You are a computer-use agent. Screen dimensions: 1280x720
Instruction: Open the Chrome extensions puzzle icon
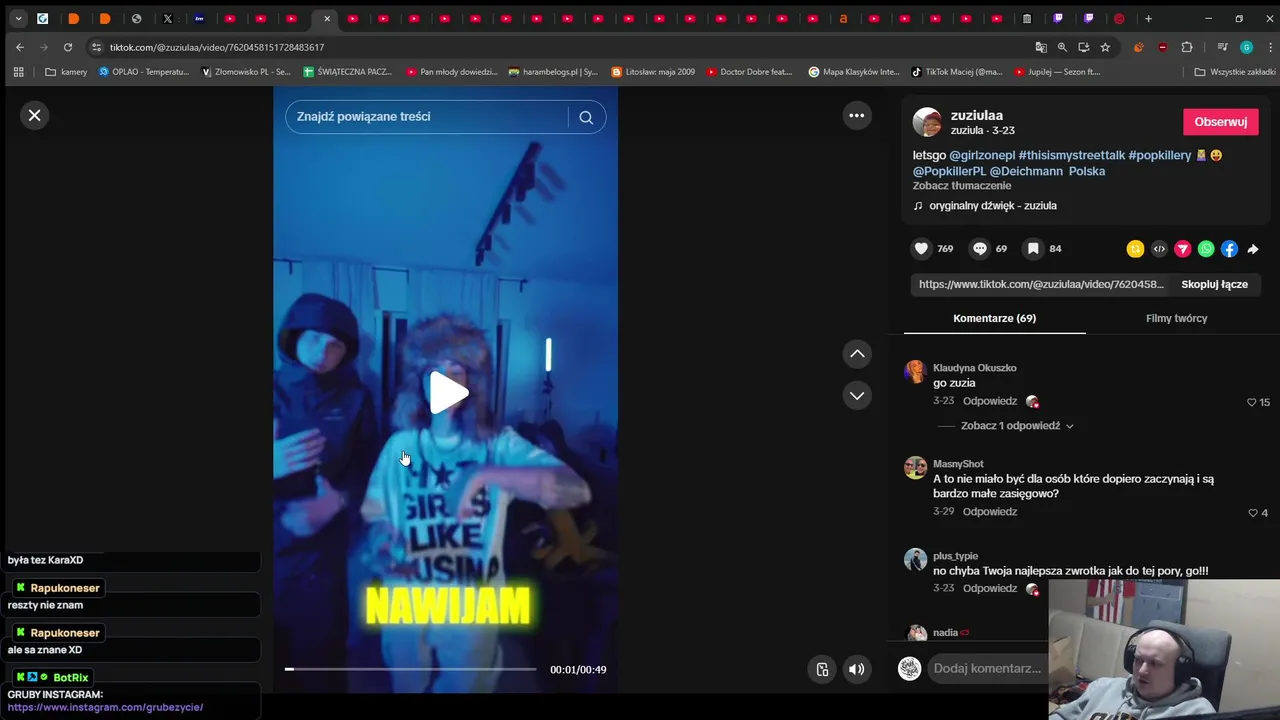[1187, 47]
